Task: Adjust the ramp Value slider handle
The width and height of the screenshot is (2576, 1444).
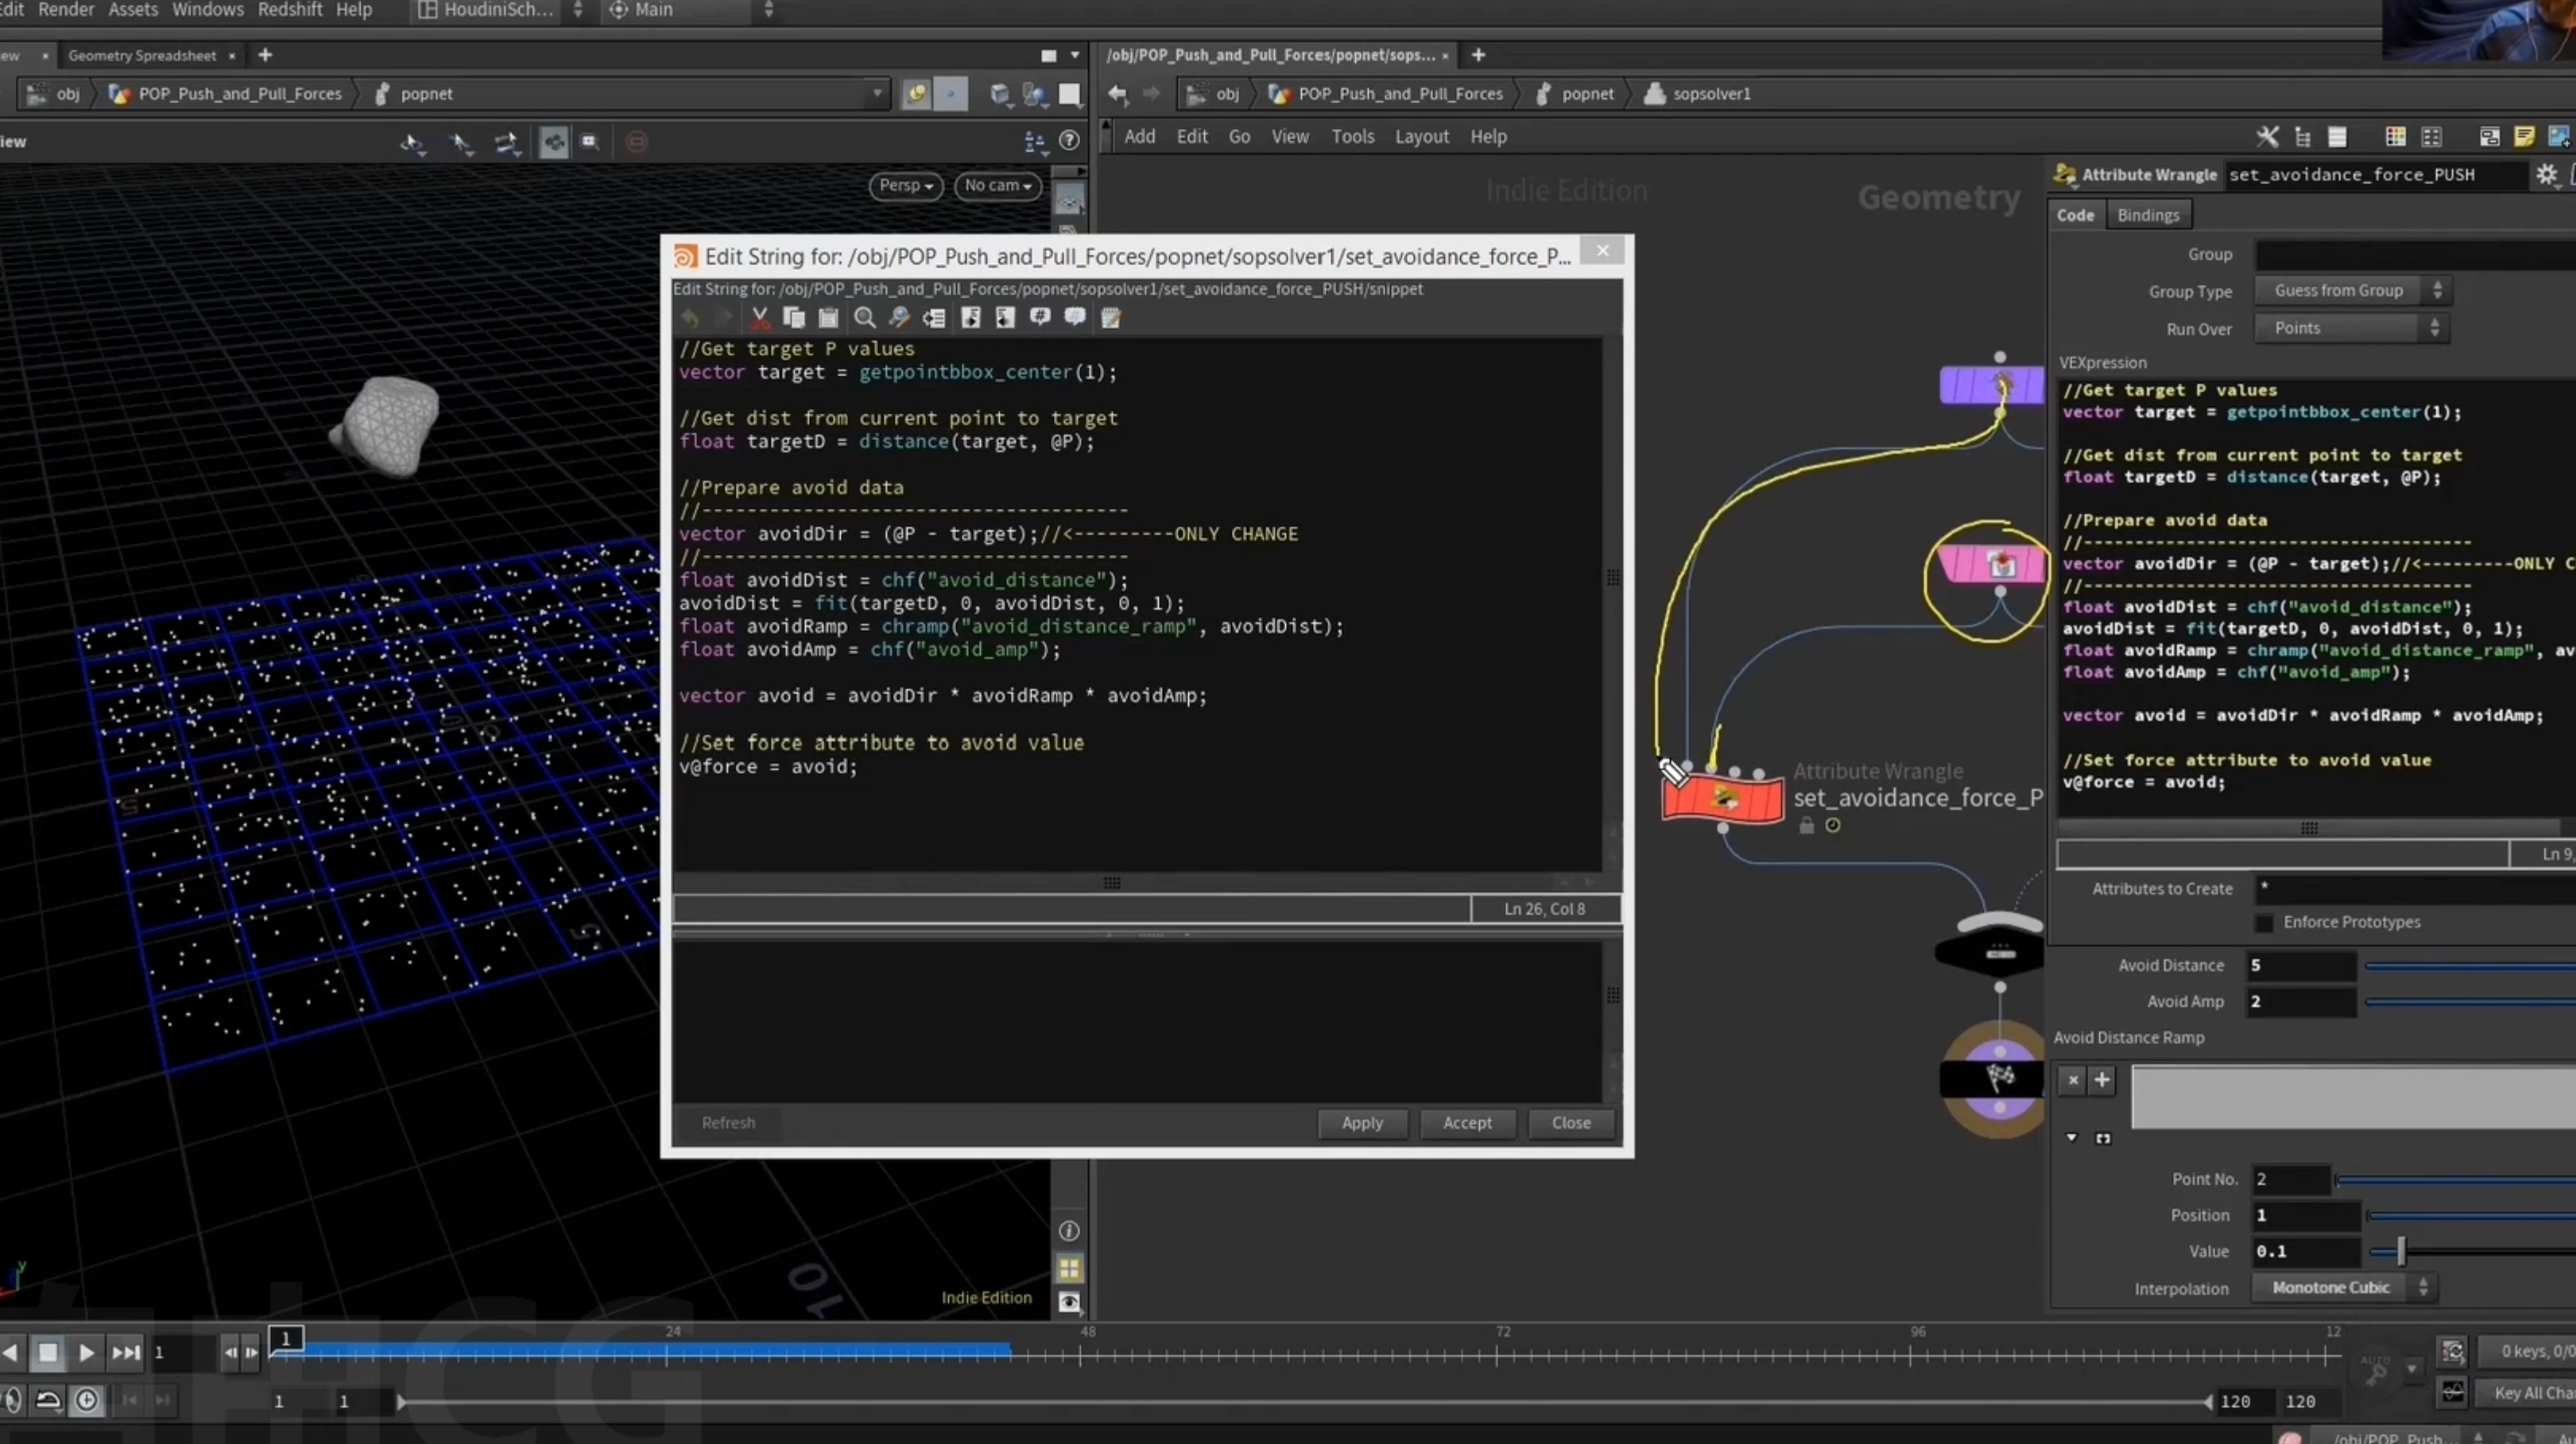Action: point(2400,1251)
